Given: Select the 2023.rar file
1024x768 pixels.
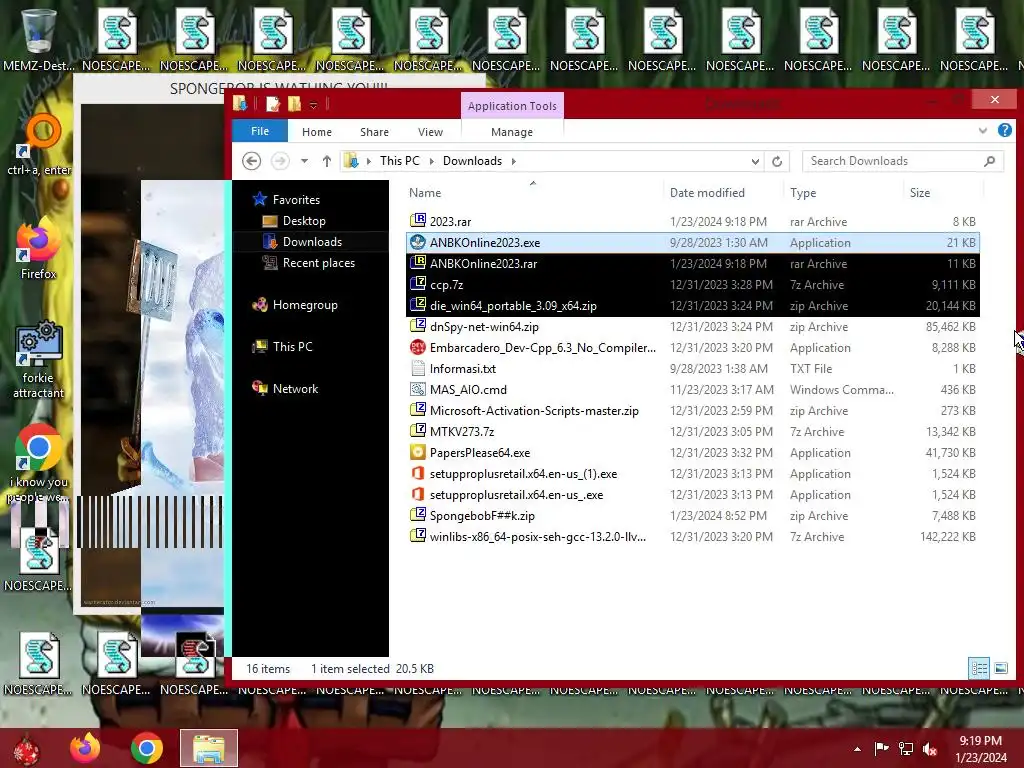Looking at the screenshot, I should tap(692, 221).
